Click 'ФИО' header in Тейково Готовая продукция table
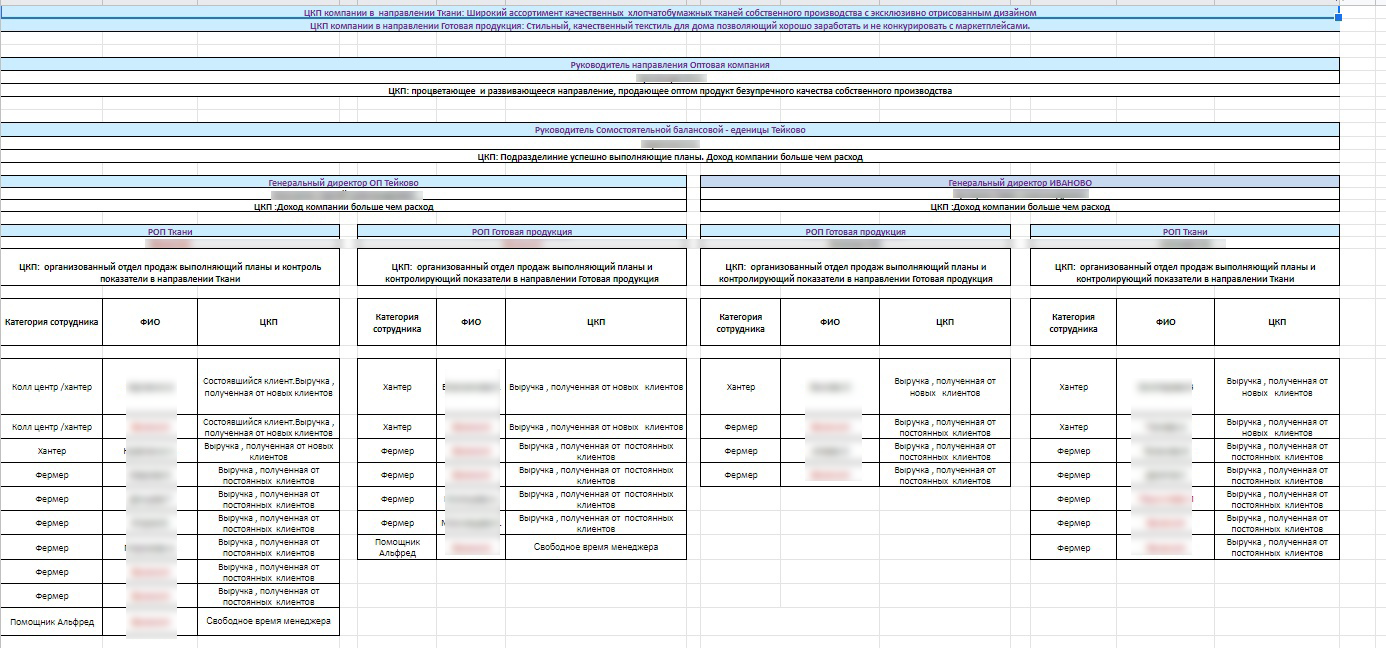 click(471, 322)
